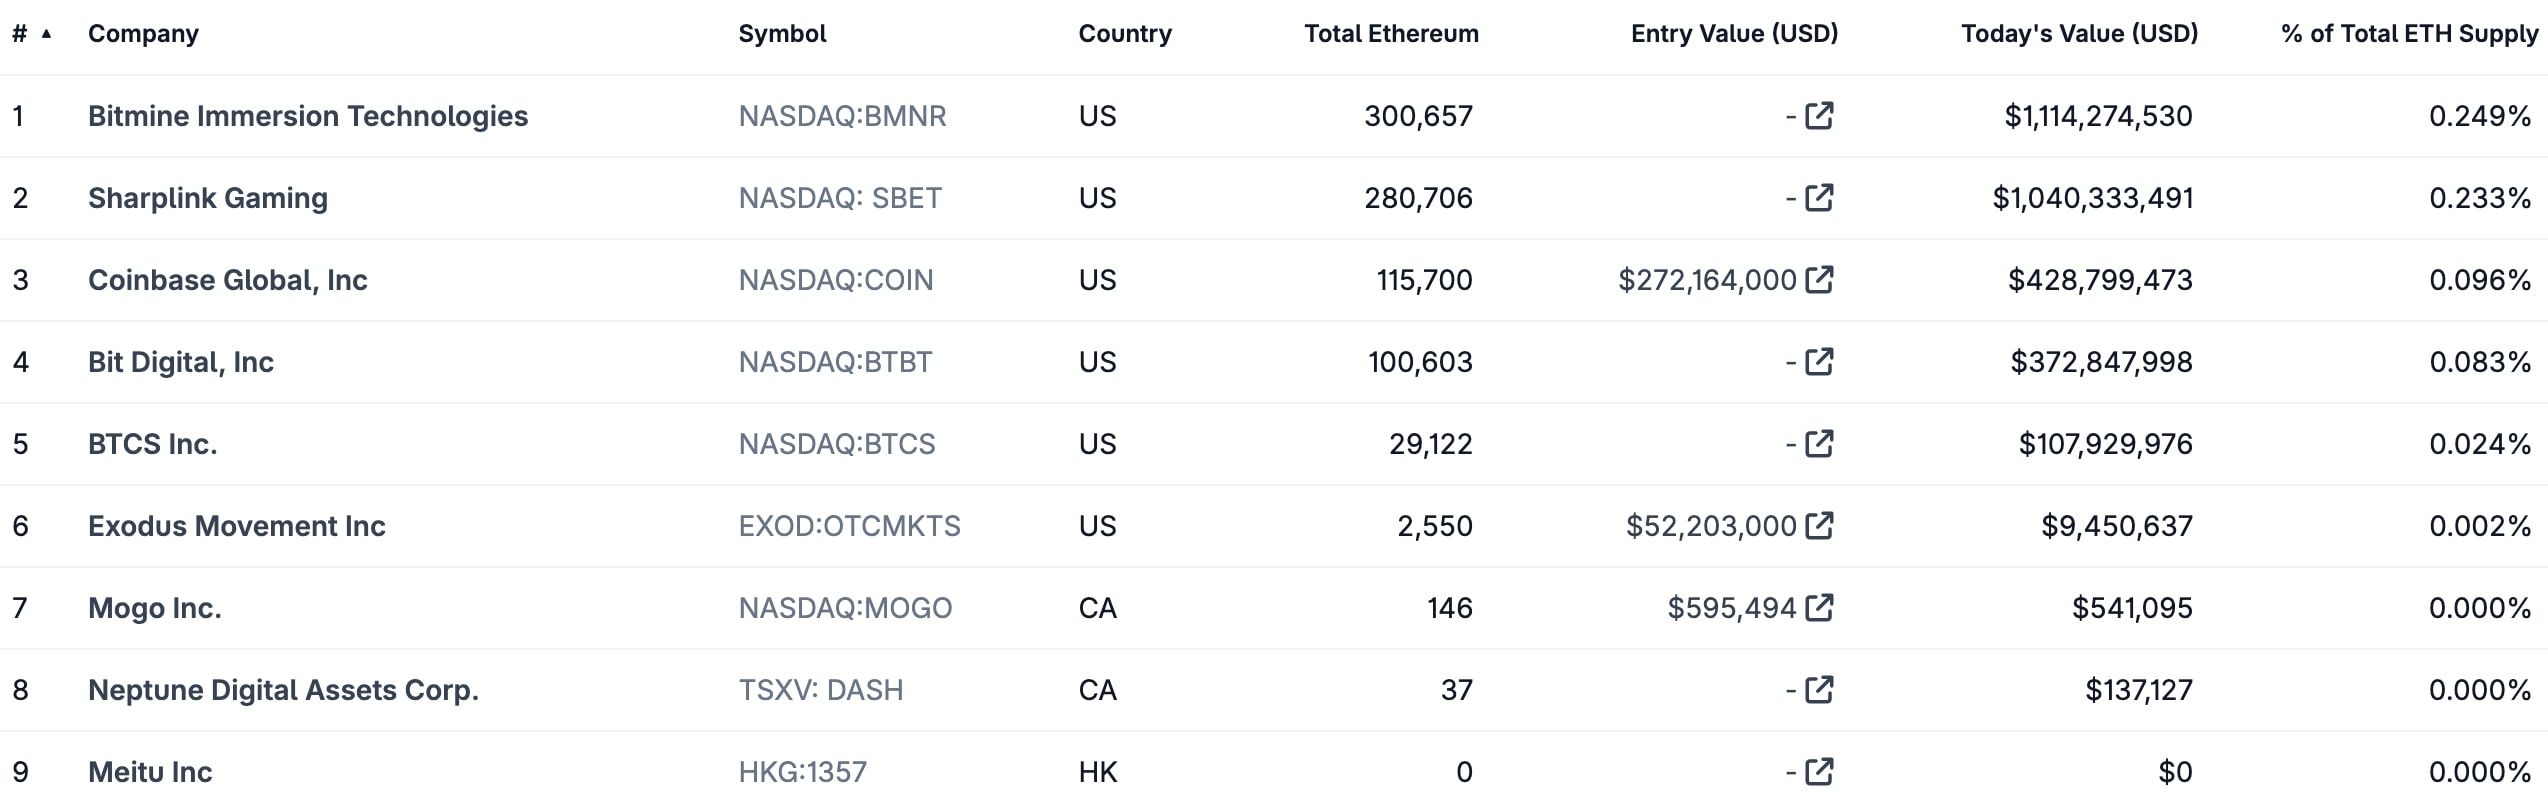Image resolution: width=2548 pixels, height=810 pixels.
Task: Open external link icon in BTCS Inc. row
Action: pos(1819,444)
